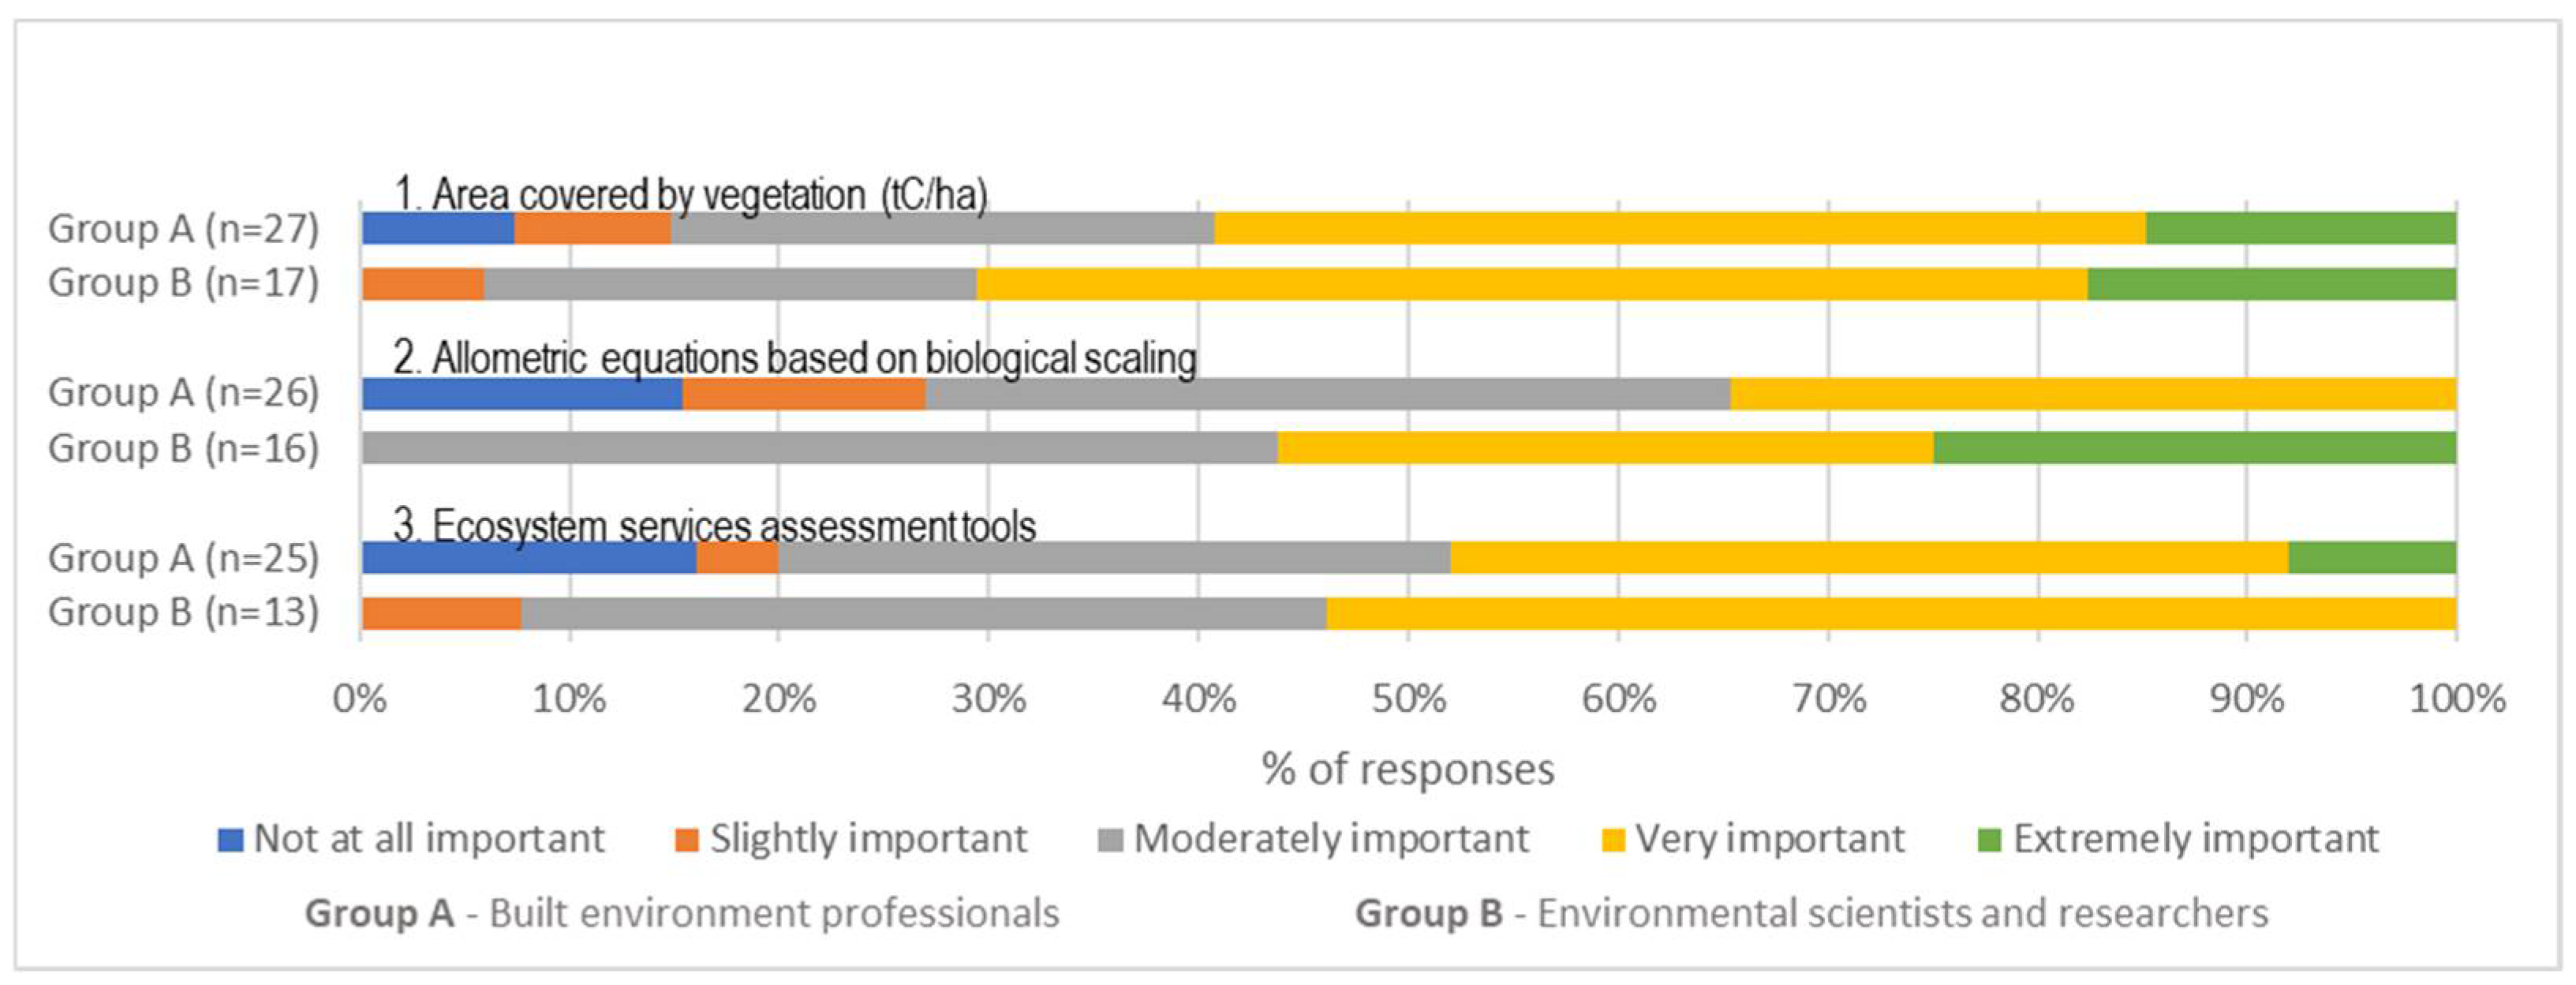The image size is (2576, 985).
Task: Click the orange Slightly important legend swatch
Action: (x=686, y=840)
